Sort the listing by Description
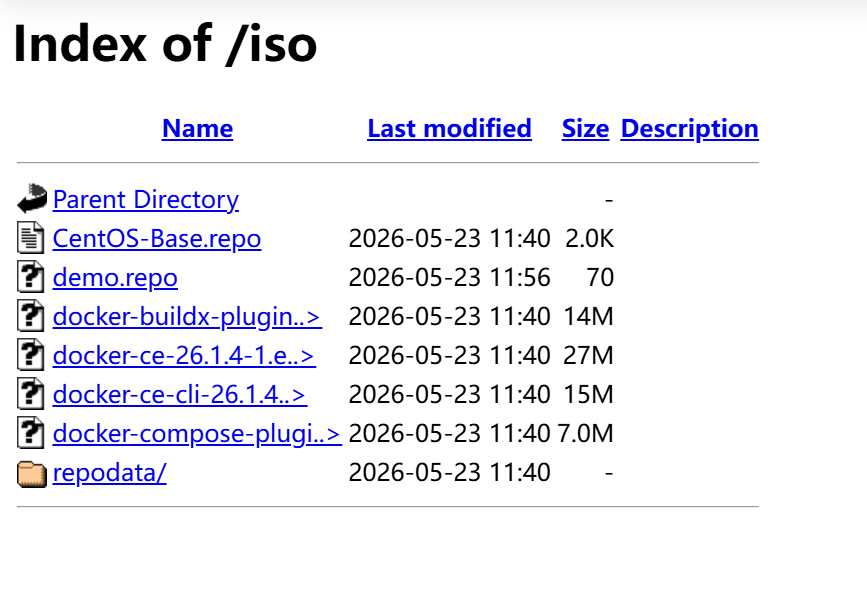Image resolution: width=867 pixels, height=606 pixels. point(690,128)
